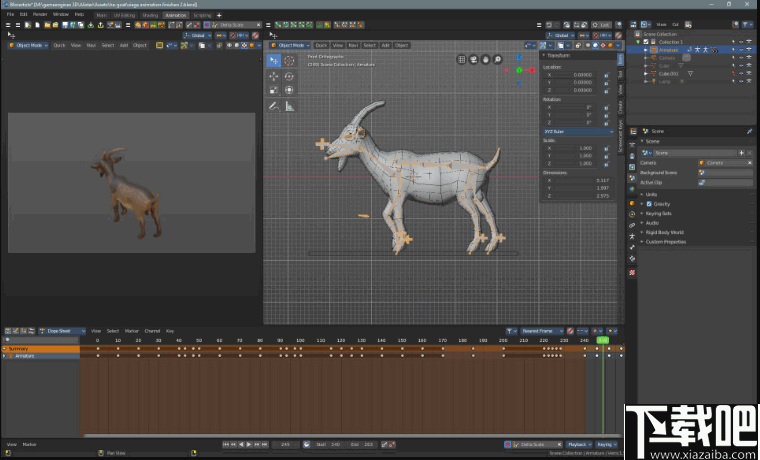Click the green current frame marker in timeline
This screenshot has width=760, height=460.
[602, 340]
